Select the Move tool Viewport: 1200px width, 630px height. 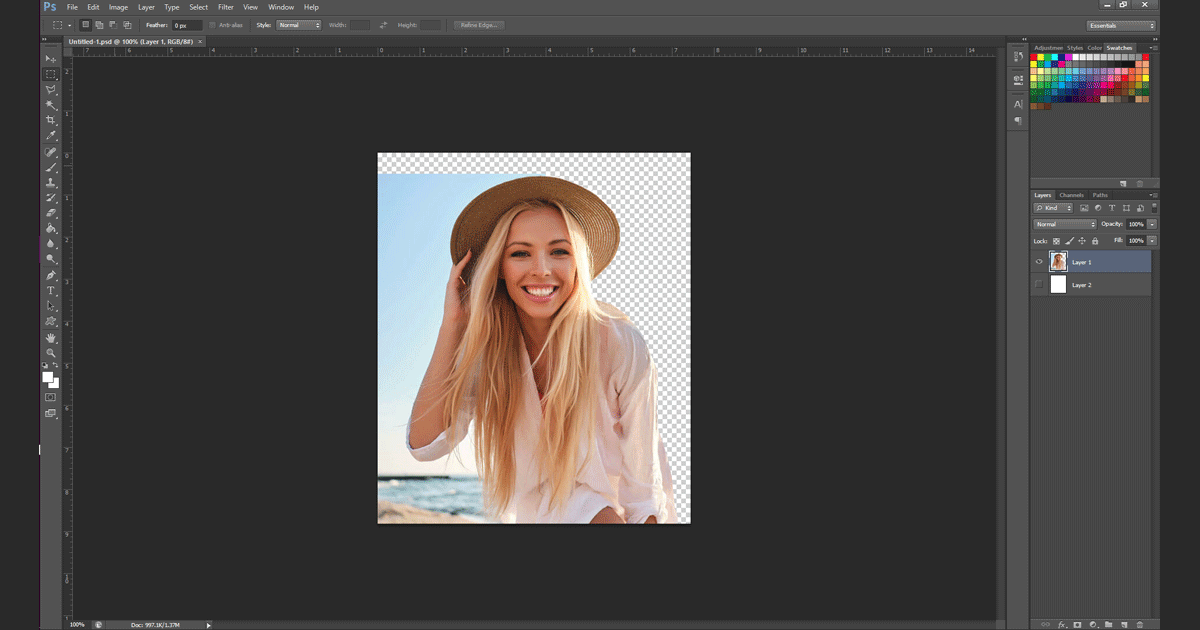click(51, 59)
